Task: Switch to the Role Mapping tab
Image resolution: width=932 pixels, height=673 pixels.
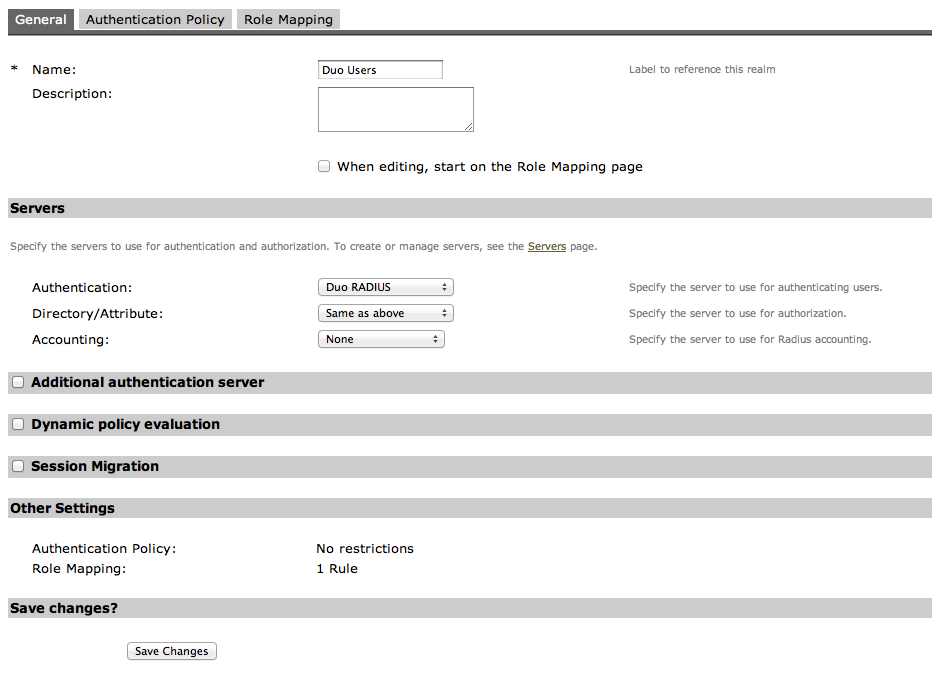Action: pyautogui.click(x=288, y=19)
